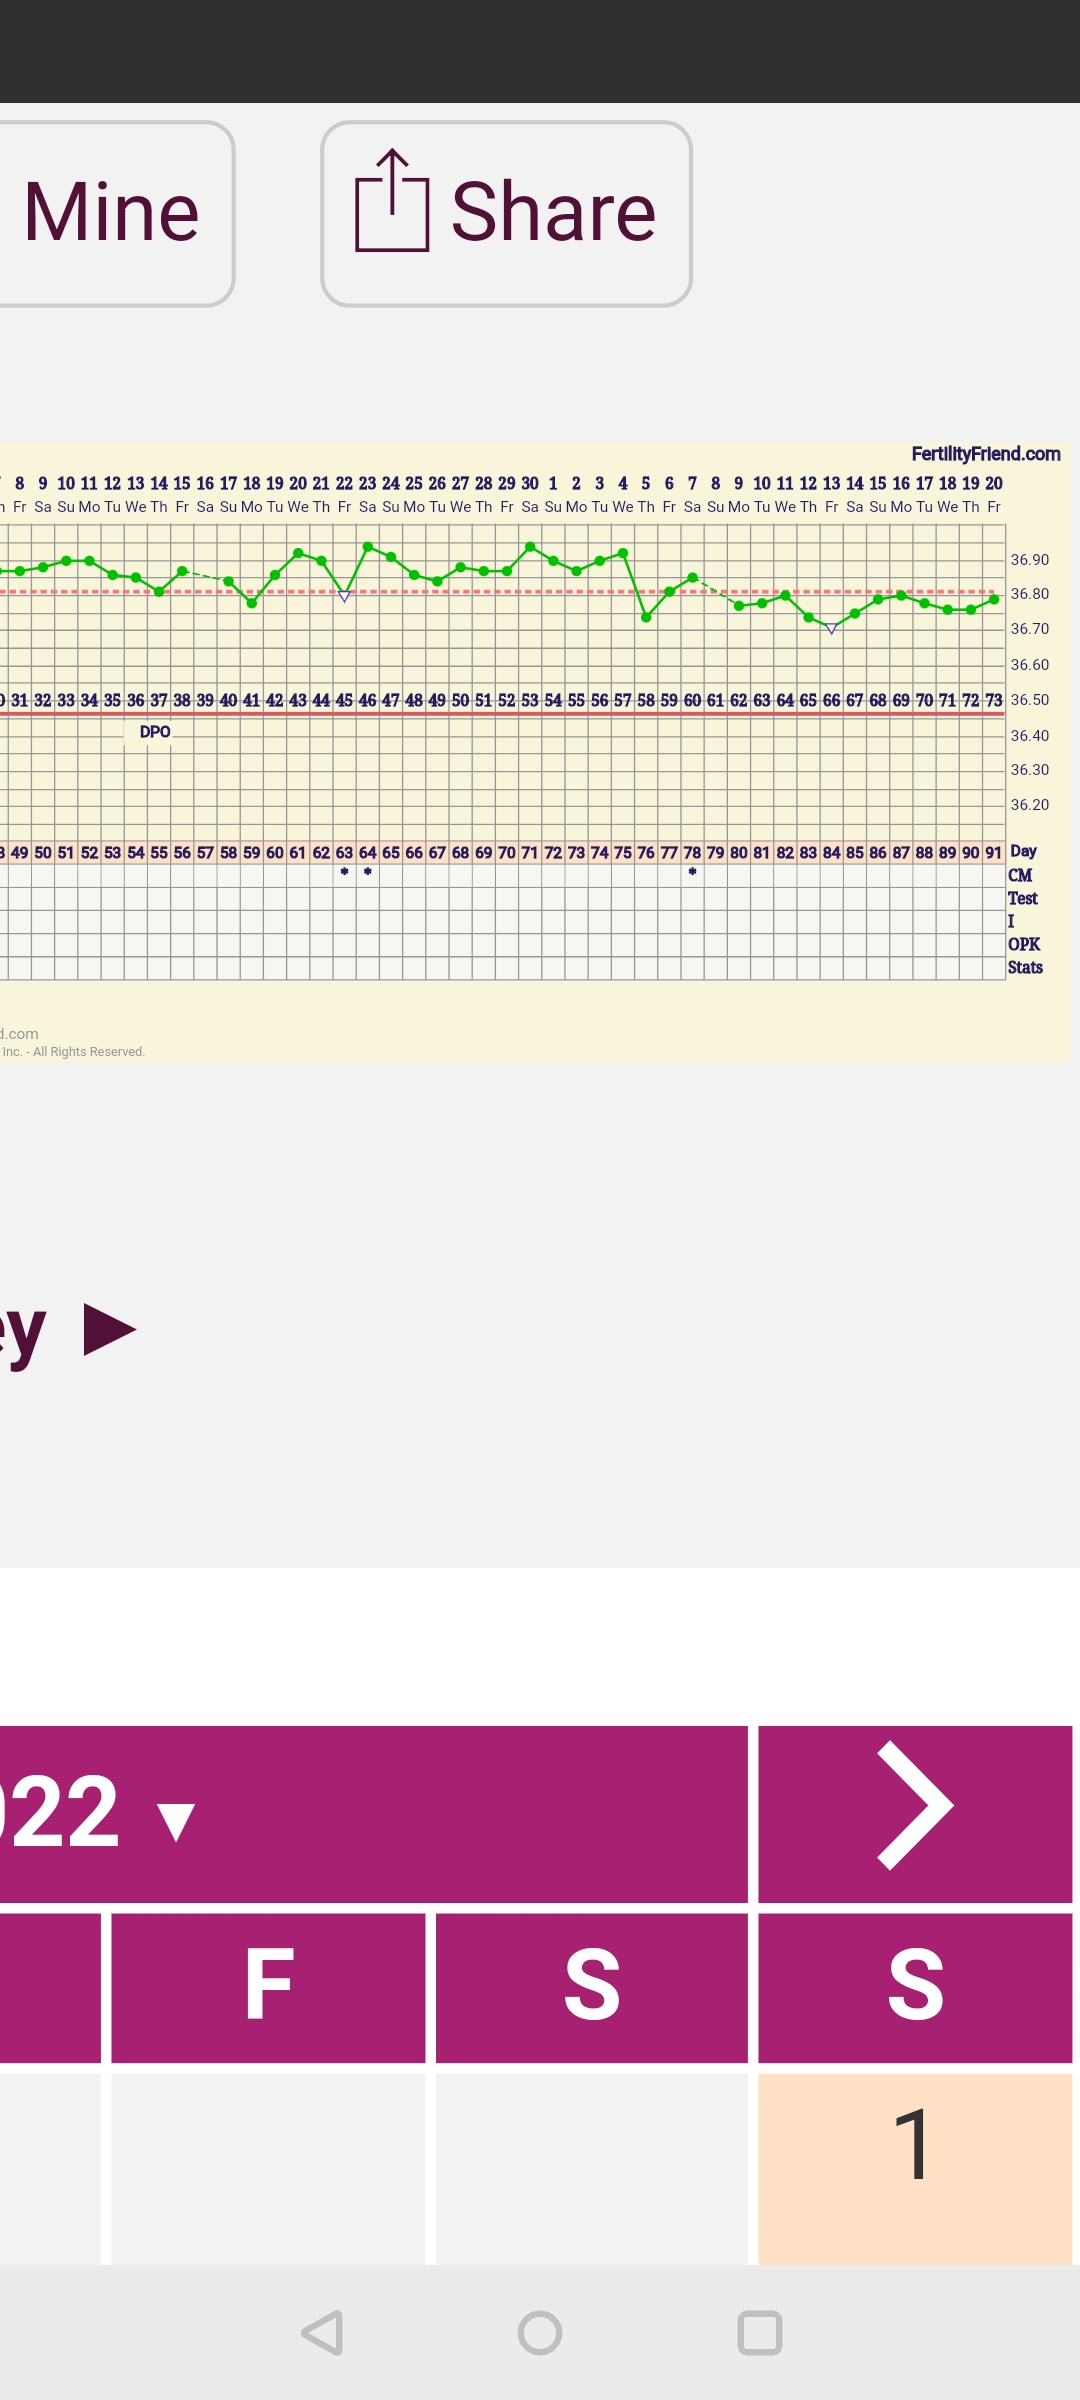Image resolution: width=1080 pixels, height=2400 pixels.
Task: Tap the asterisk marker under day 78
Action: tap(692, 872)
